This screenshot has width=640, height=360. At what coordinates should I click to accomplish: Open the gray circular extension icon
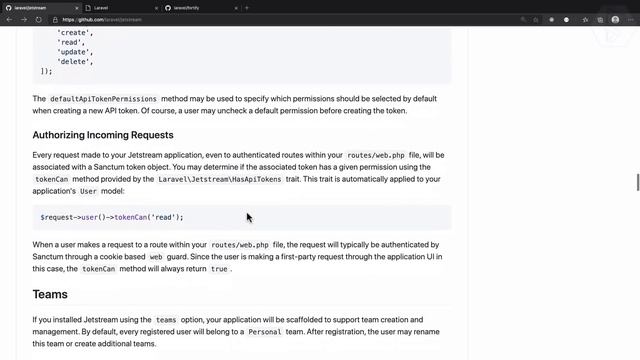click(551, 20)
